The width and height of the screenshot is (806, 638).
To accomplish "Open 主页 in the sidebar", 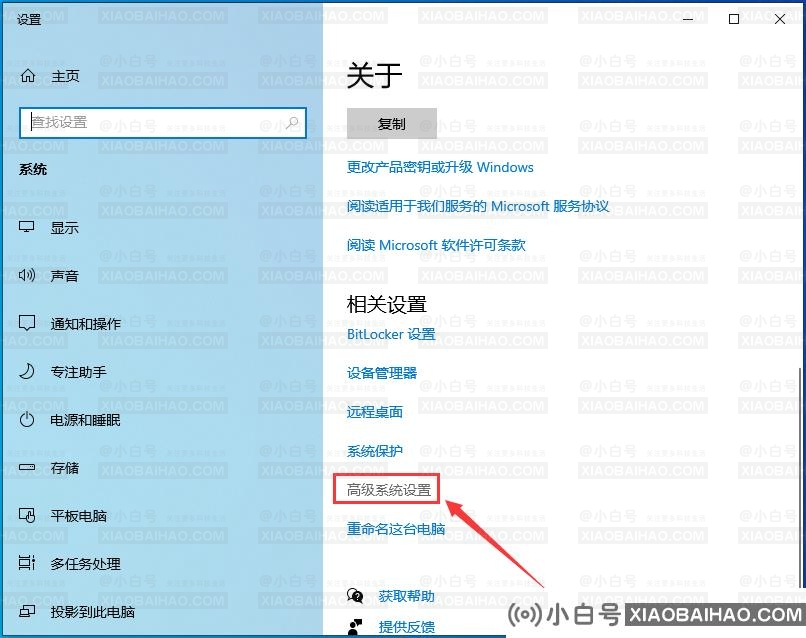I will (65, 76).
